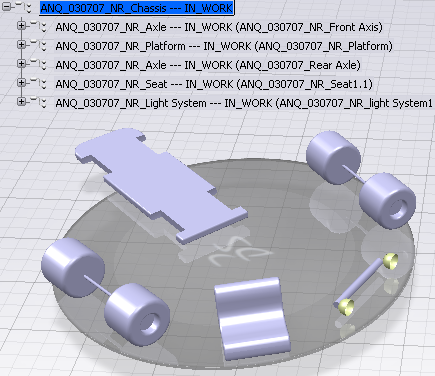
Task: Select the ANQ_030707_NR_Platform tree entry
Action: point(224,46)
